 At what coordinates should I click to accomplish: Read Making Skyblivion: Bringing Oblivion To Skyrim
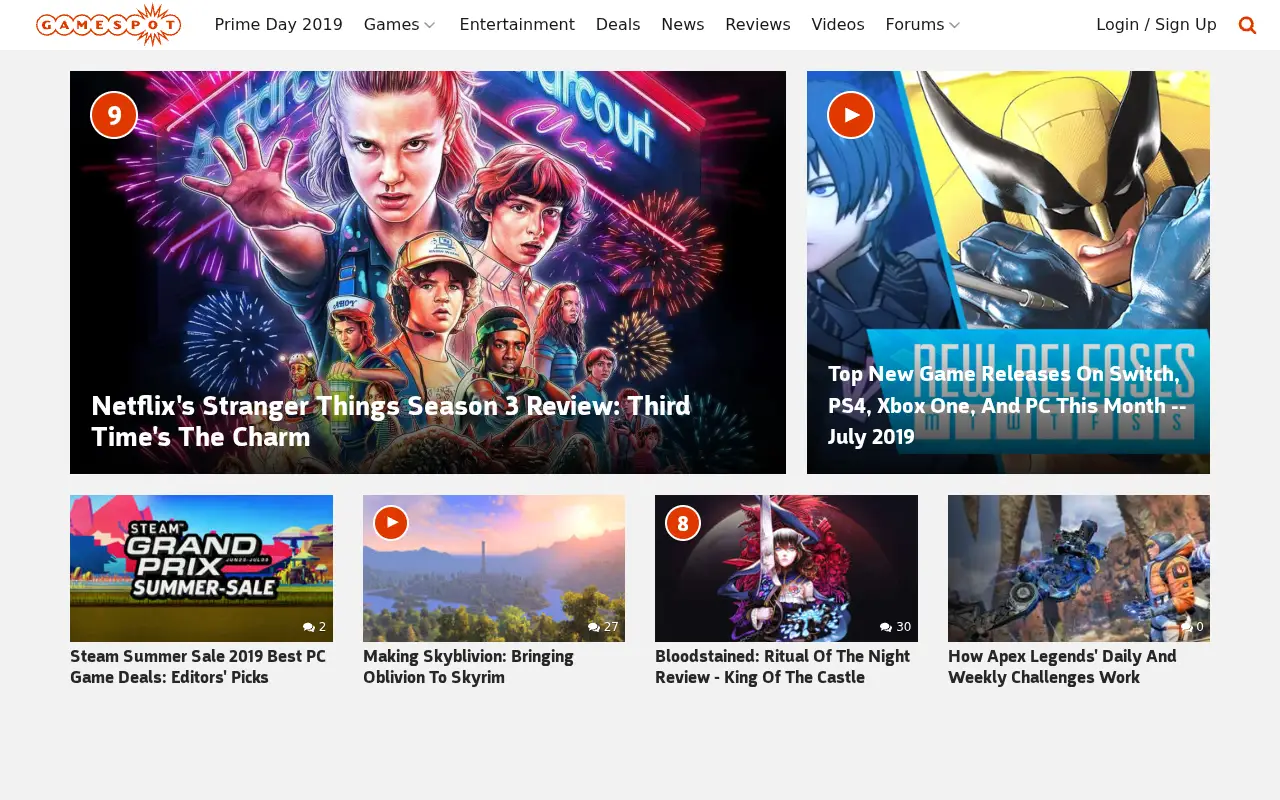[x=468, y=667]
